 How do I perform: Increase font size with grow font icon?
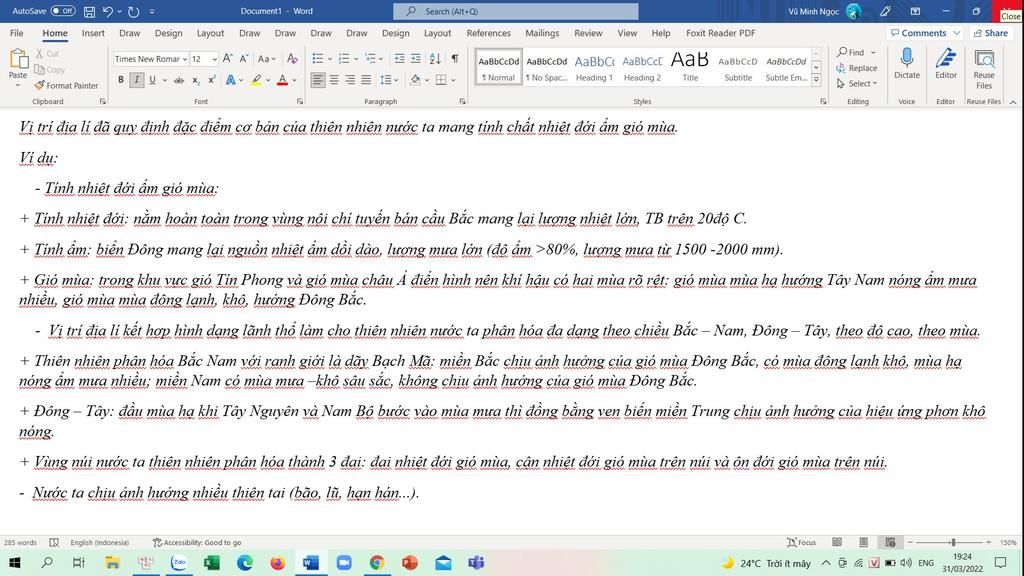[227, 59]
